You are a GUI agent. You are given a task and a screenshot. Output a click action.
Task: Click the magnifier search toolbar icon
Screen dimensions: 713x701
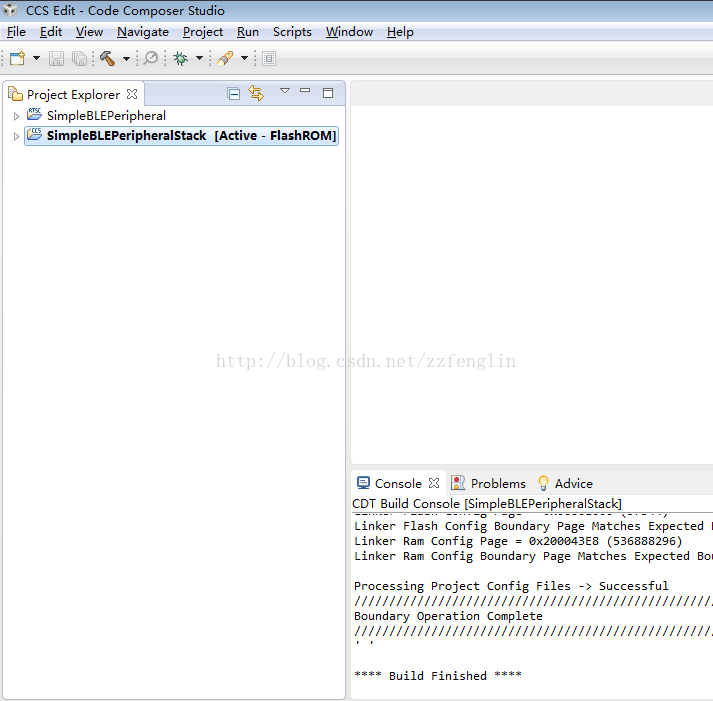point(151,58)
